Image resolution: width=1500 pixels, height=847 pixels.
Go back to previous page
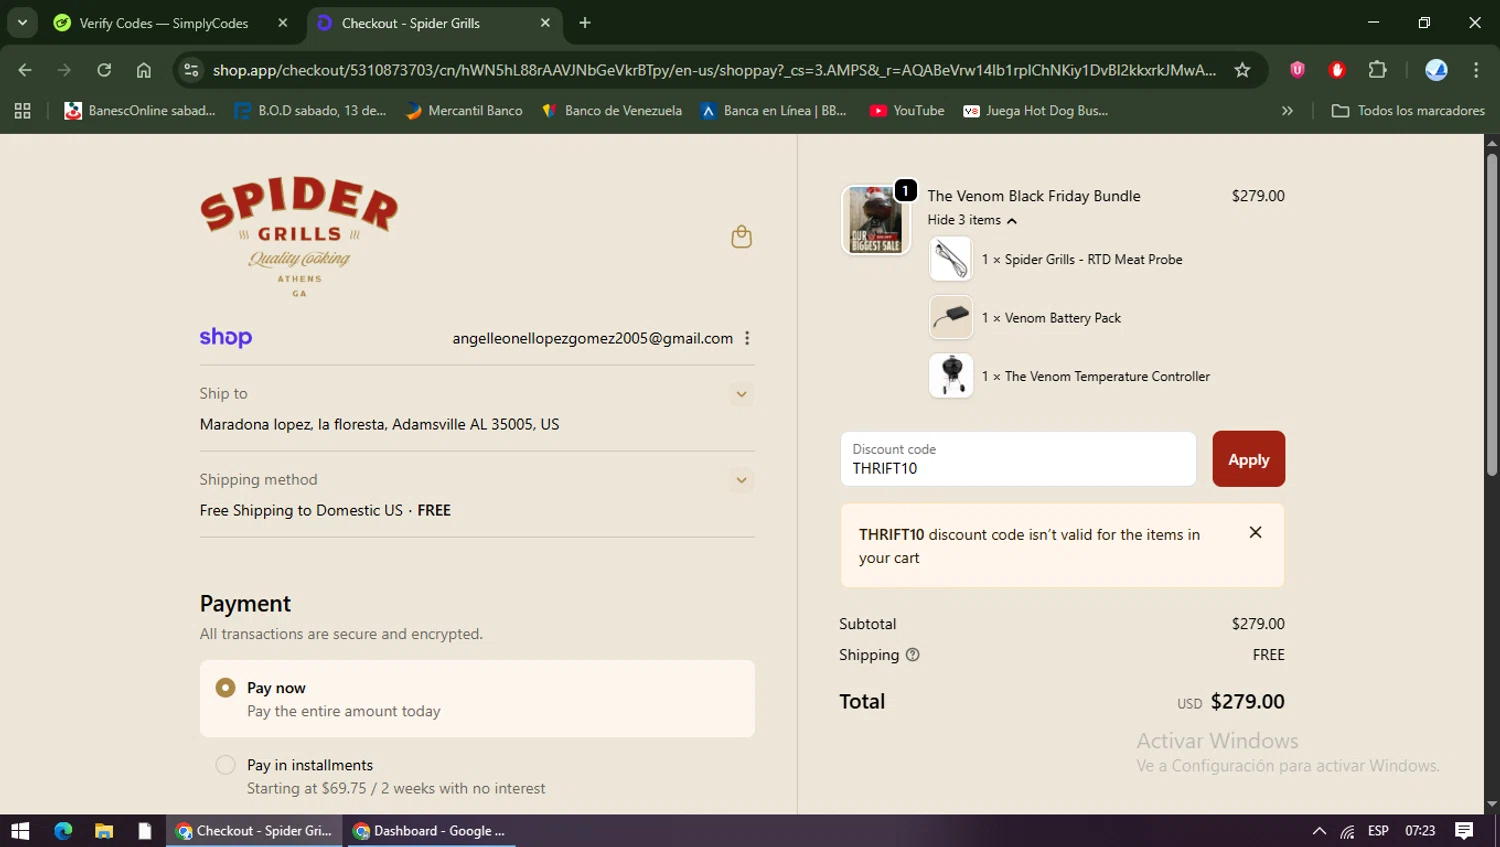coord(25,70)
